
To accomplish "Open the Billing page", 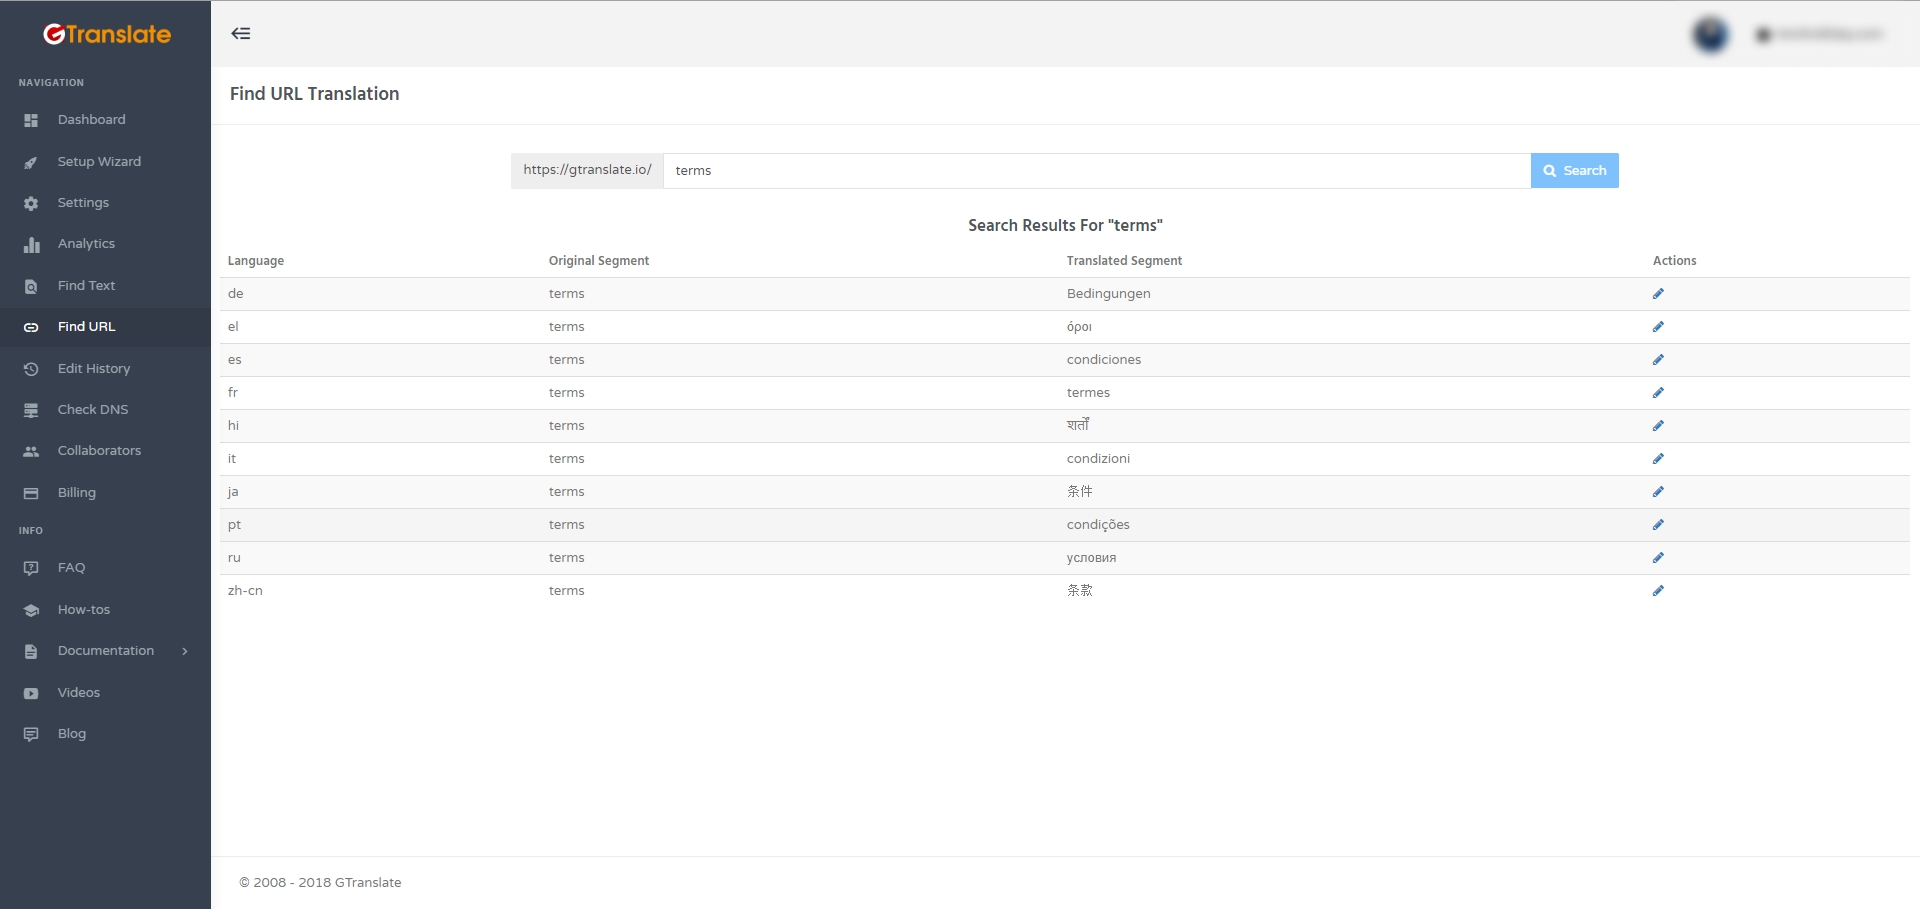I will tap(77, 493).
